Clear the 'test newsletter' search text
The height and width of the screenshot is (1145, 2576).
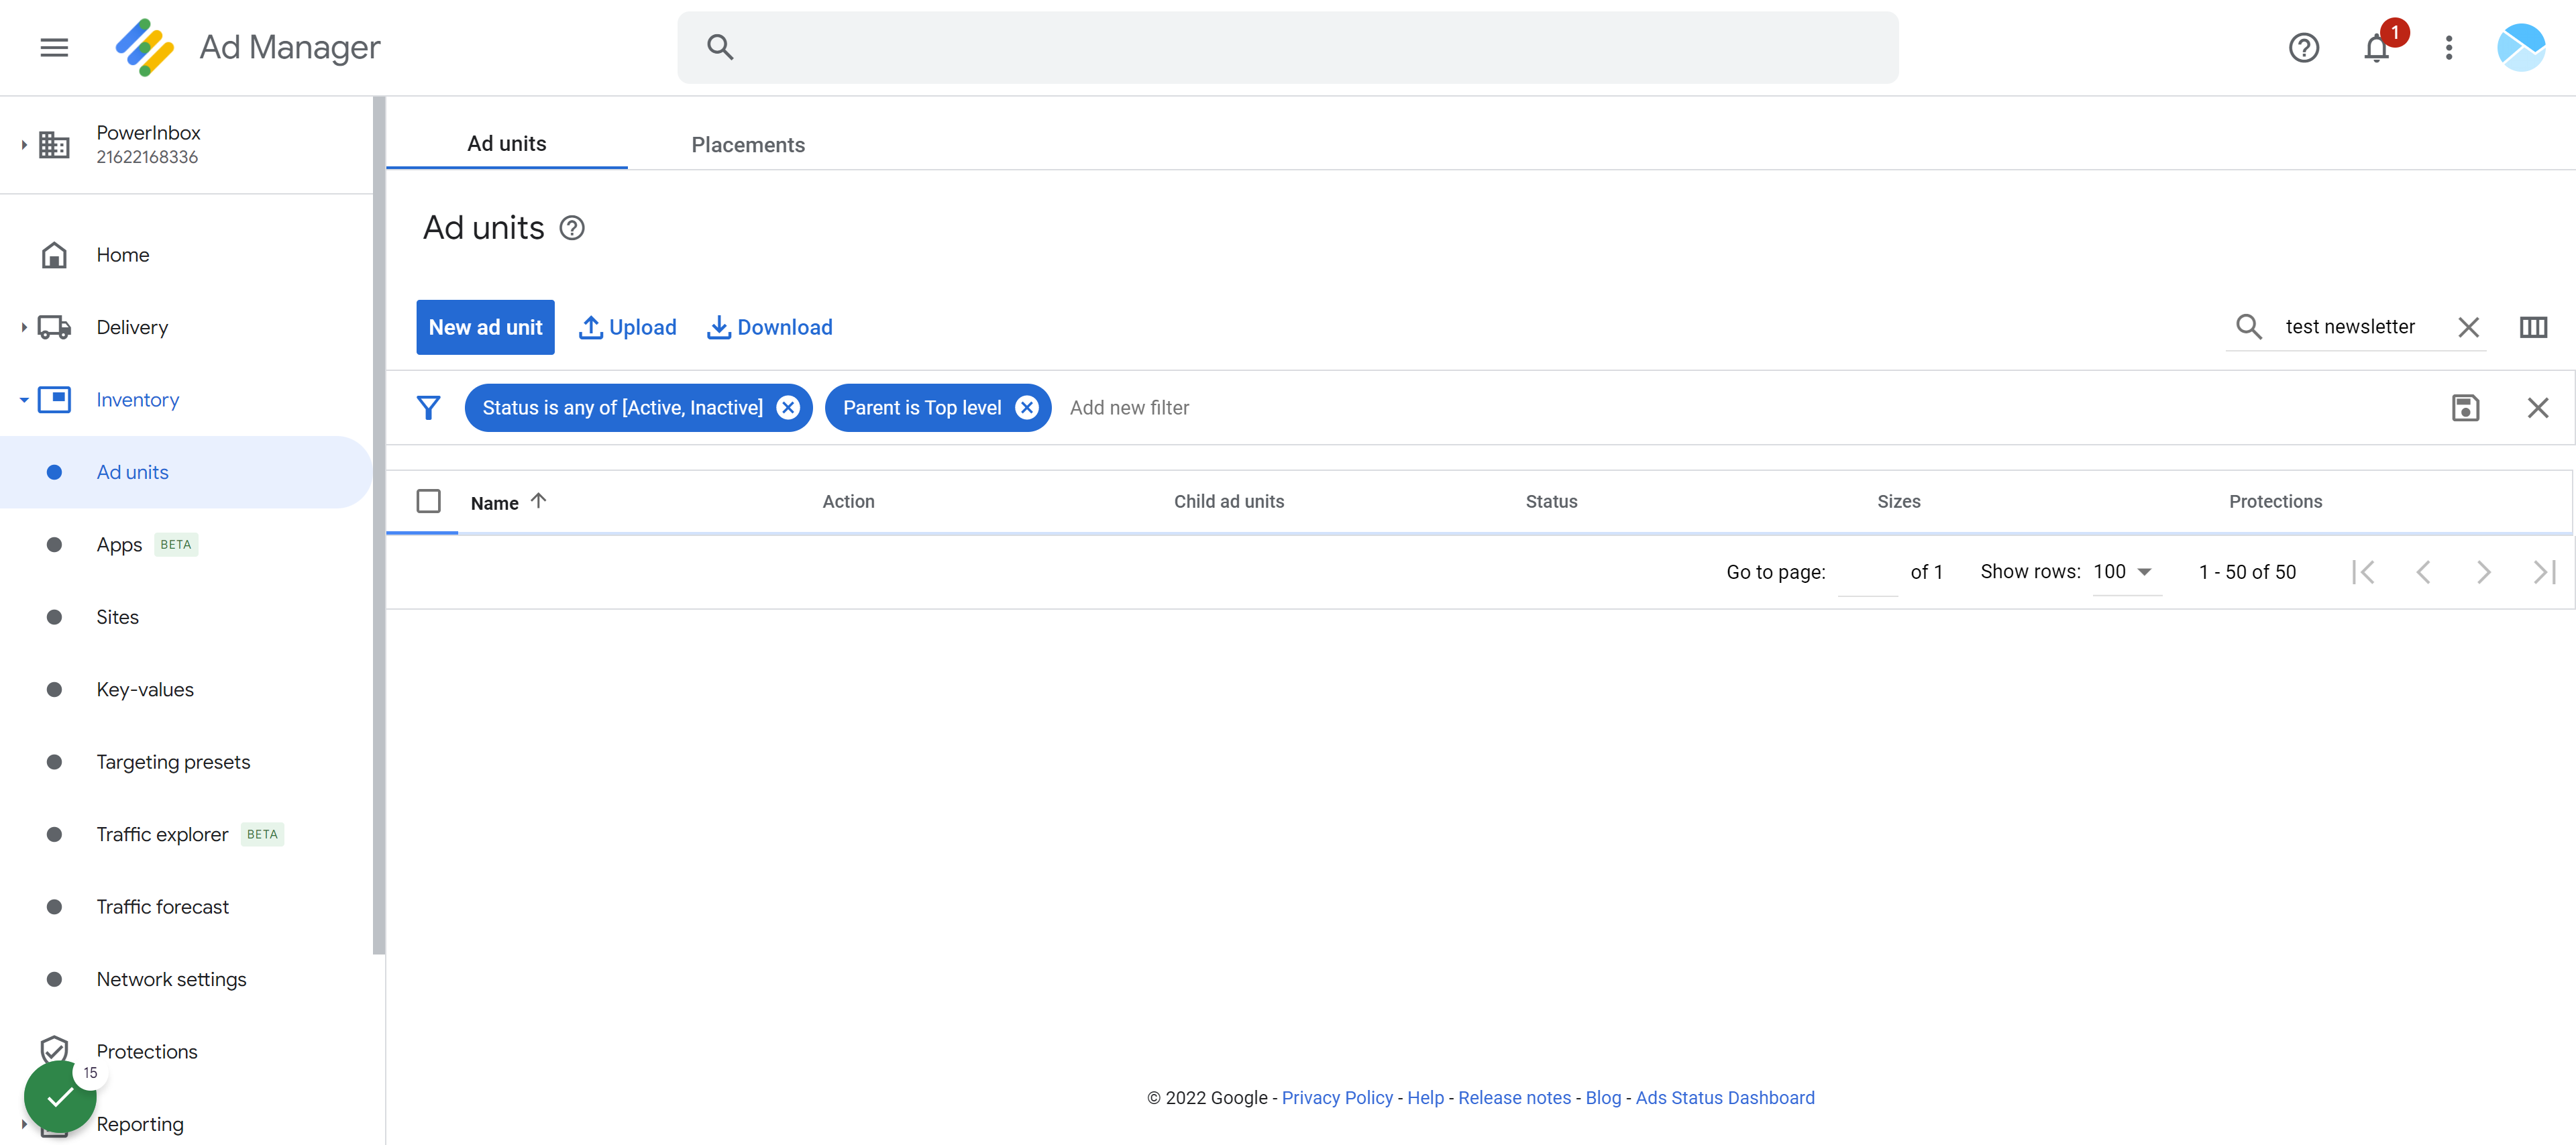[x=2468, y=327]
